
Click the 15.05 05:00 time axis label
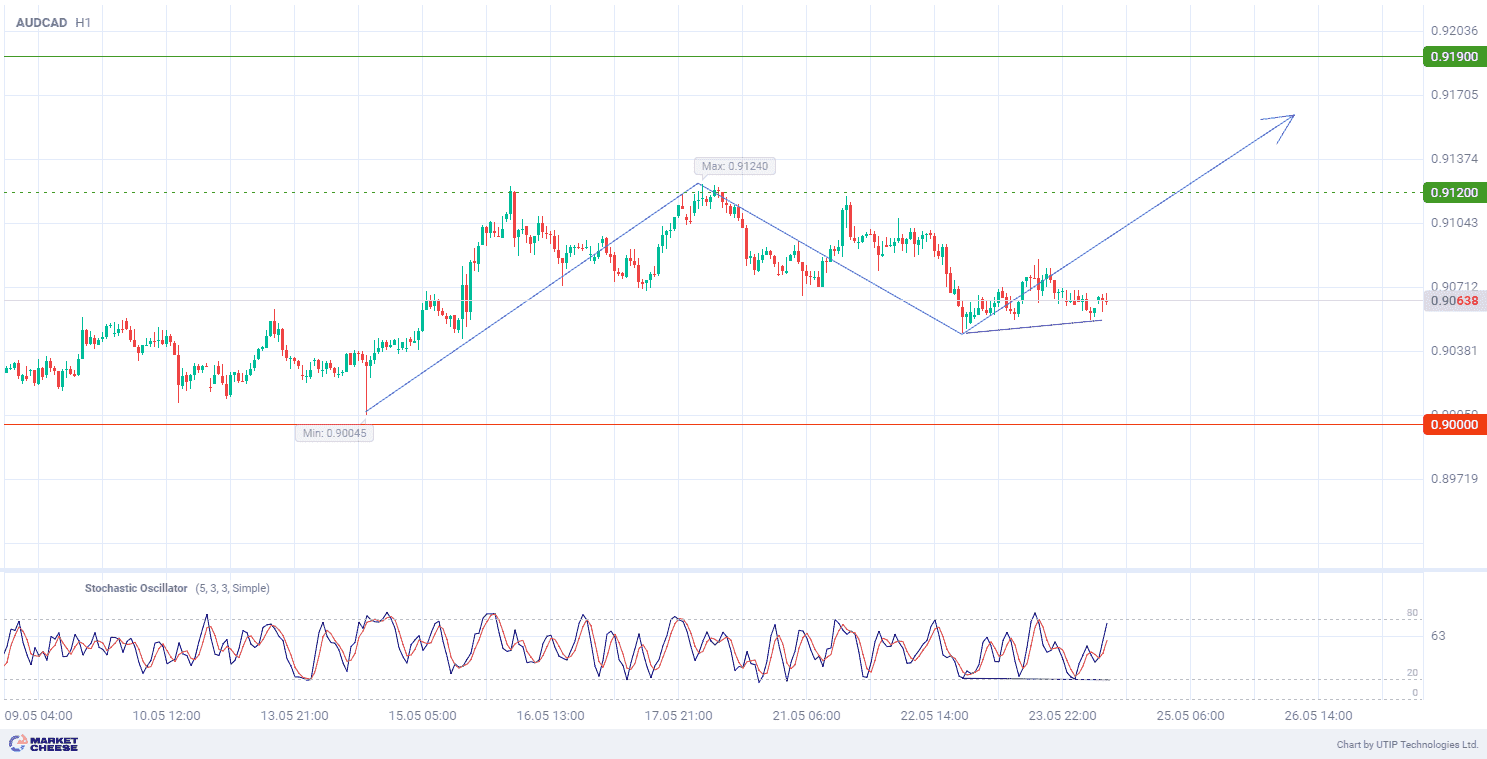(x=422, y=716)
